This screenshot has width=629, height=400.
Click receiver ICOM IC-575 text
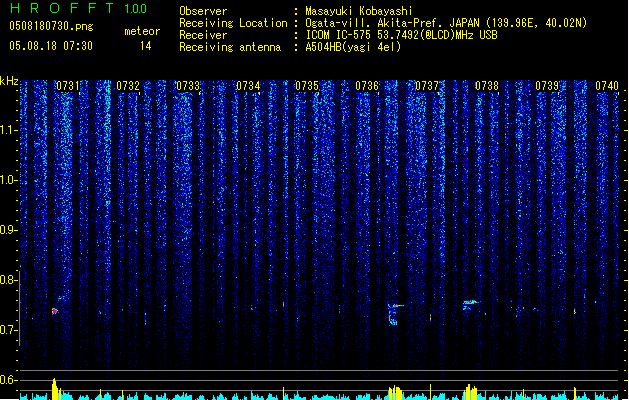pyautogui.click(x=401, y=35)
